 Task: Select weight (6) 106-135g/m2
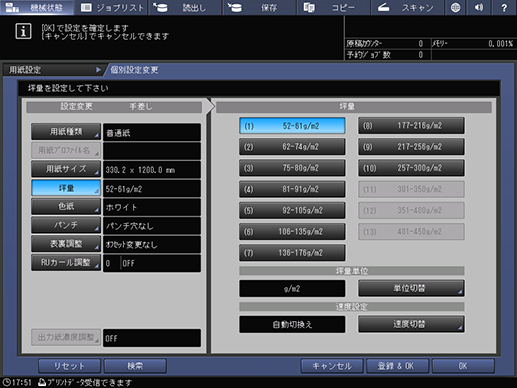click(x=292, y=231)
